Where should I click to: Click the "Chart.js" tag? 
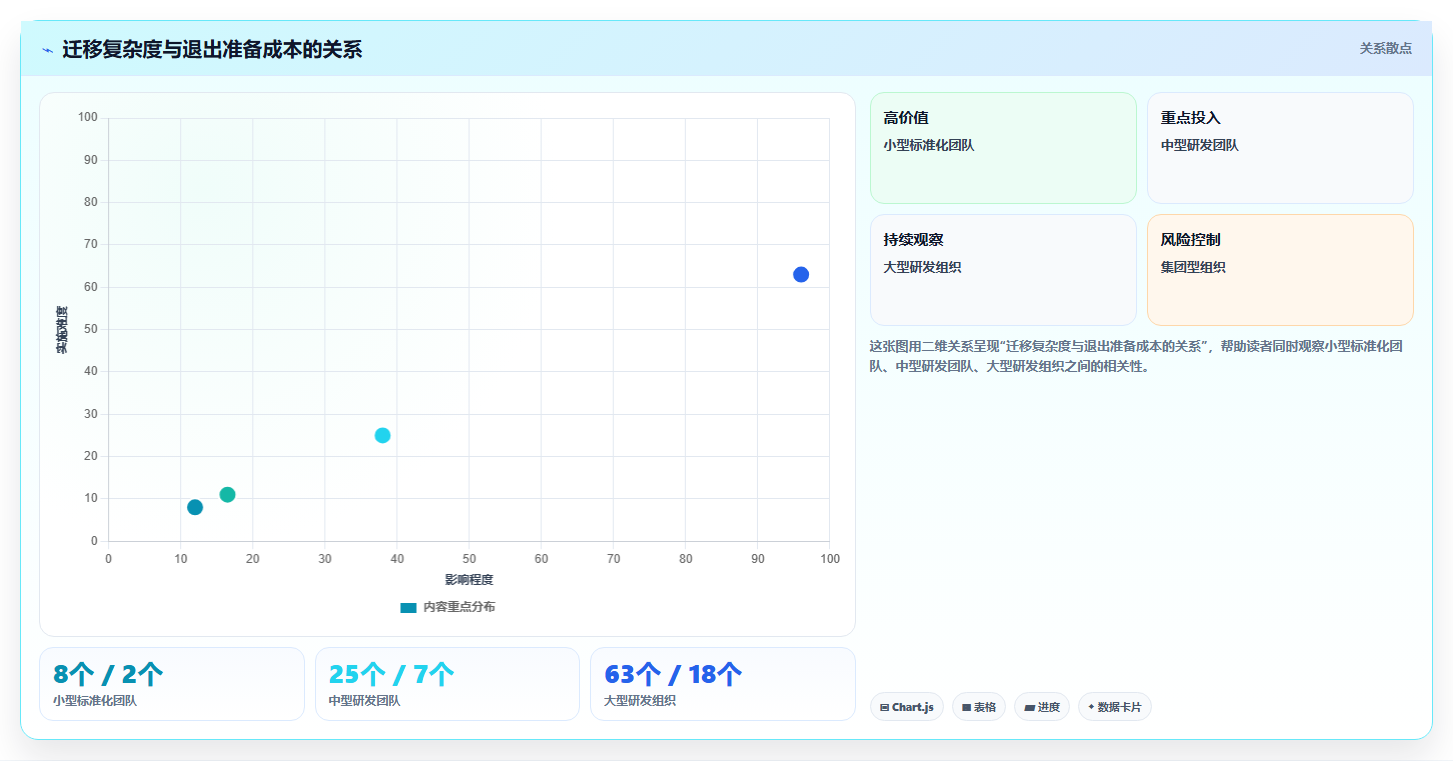907,707
